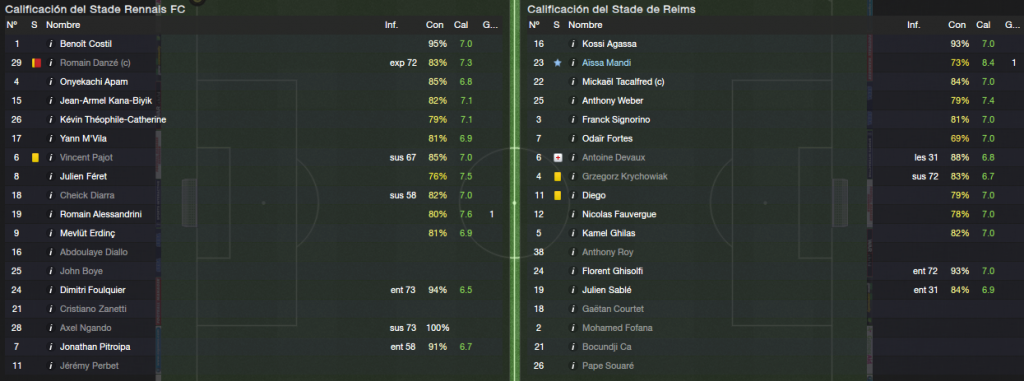This screenshot has width=1024, height=381.
Task: Click injury cross icon for Antoine Devaux
Action: coord(557,157)
